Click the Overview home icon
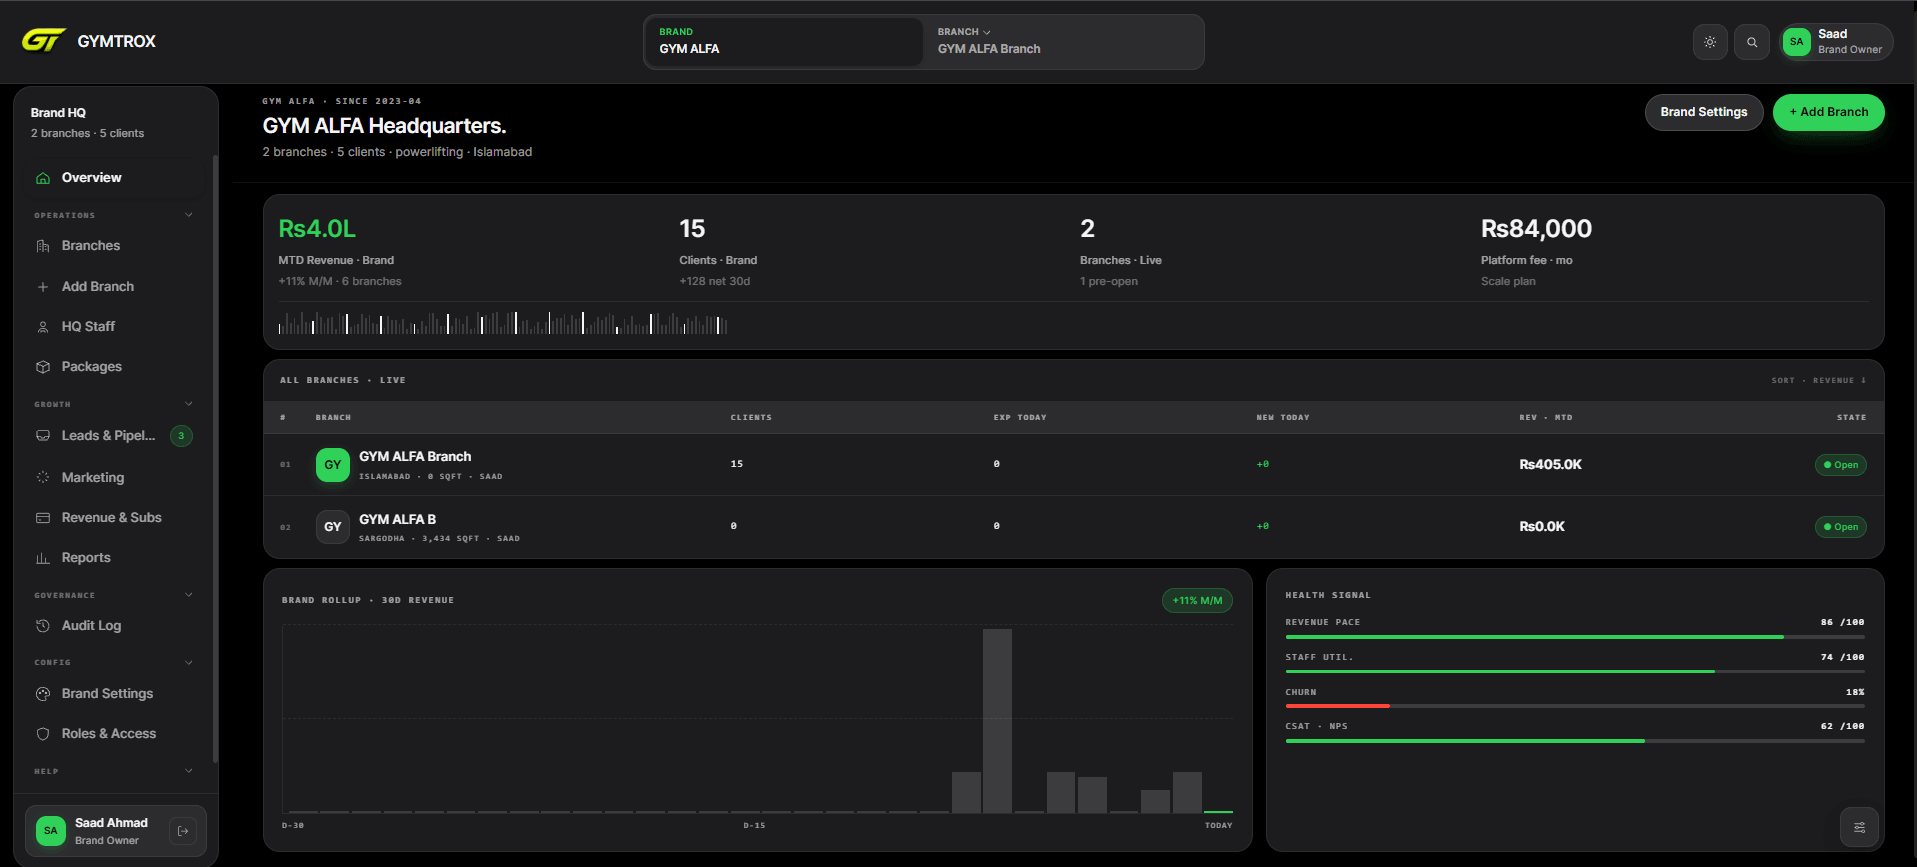Image resolution: width=1917 pixels, height=867 pixels. pyautogui.click(x=43, y=178)
